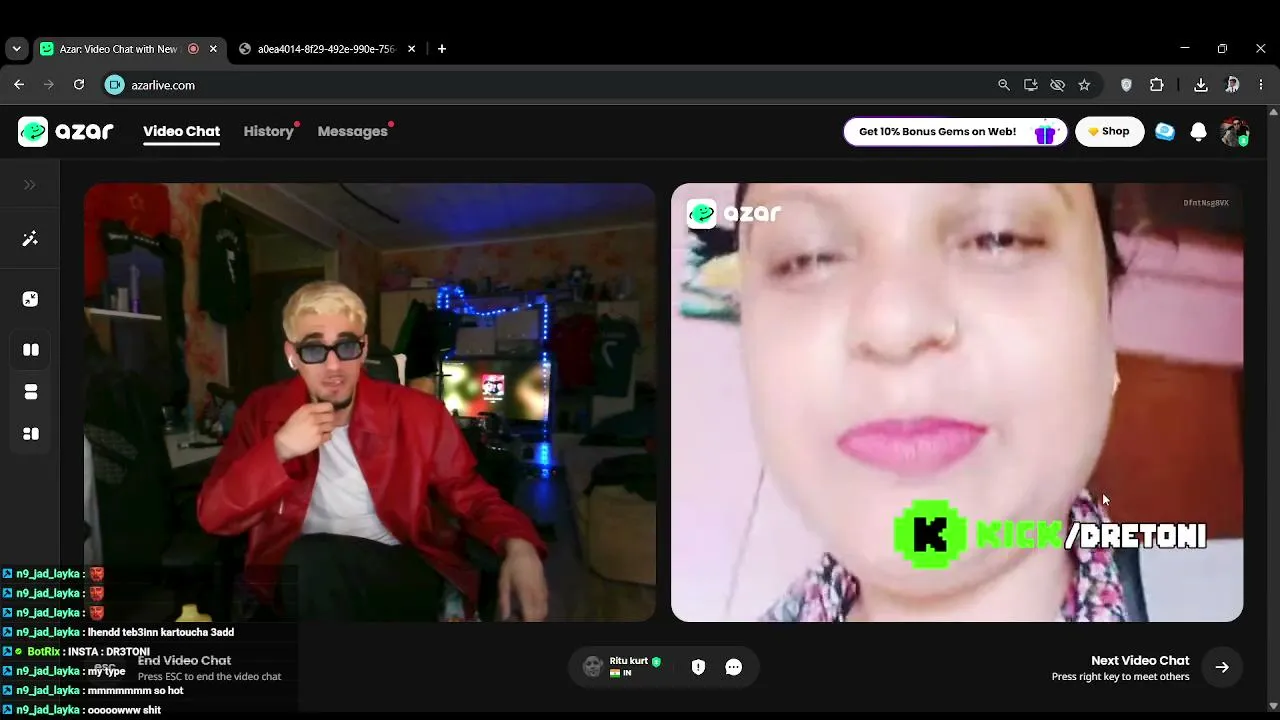Open the Extensions puzzle menu
The width and height of the screenshot is (1280, 720).
click(1157, 85)
